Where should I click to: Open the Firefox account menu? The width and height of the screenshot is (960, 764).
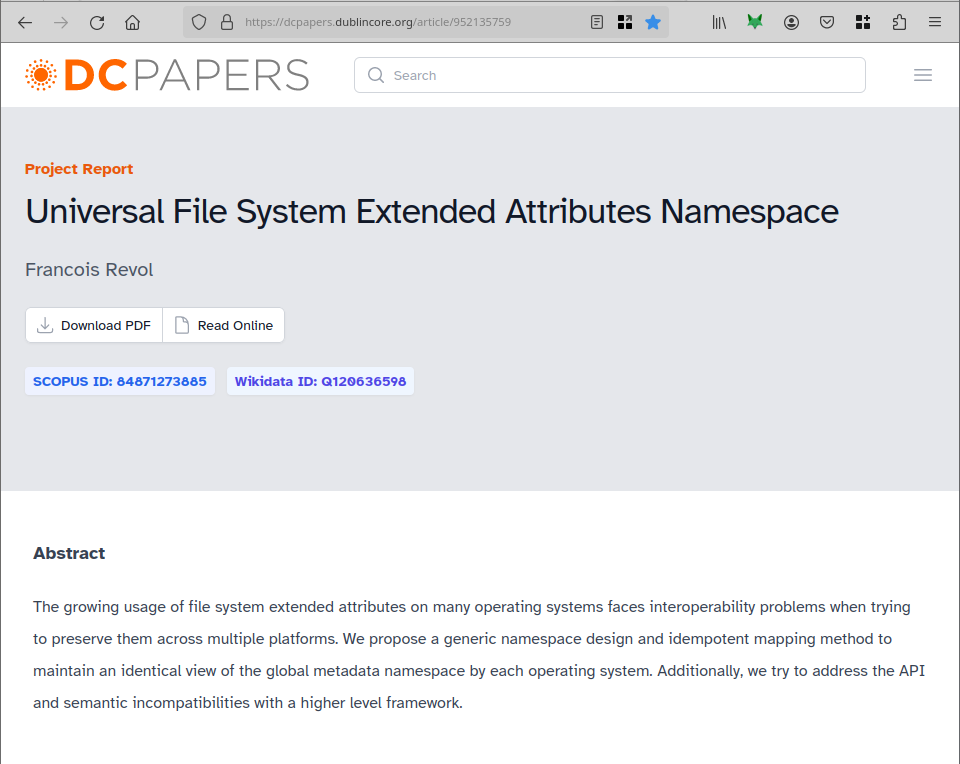pyautogui.click(x=791, y=22)
